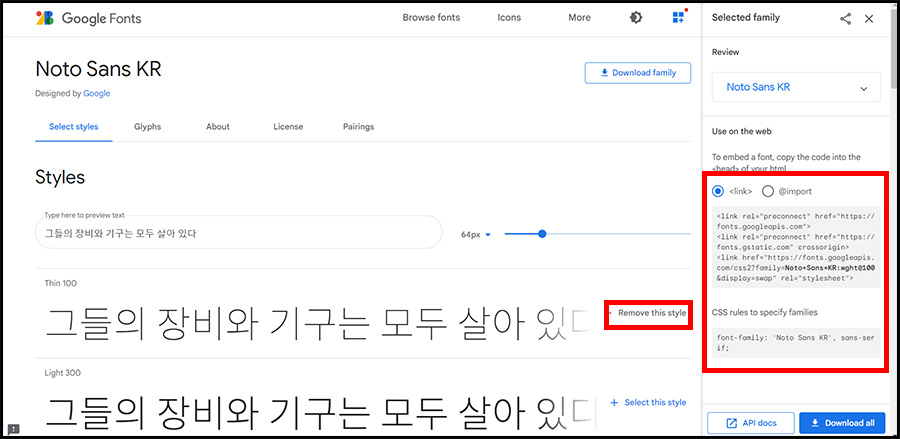900x439 pixels.
Task: Open Browse fonts in the top navigation
Action: tap(431, 18)
